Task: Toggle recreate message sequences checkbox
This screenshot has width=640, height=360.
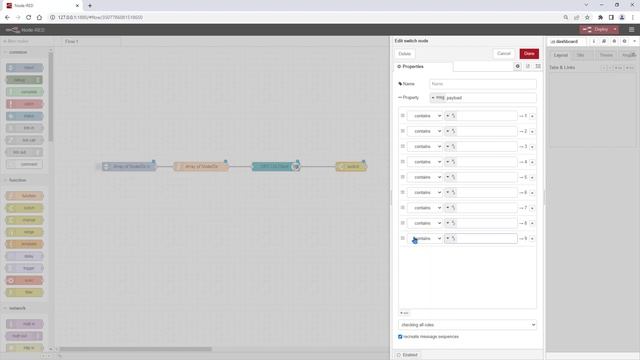Action: click(400, 337)
